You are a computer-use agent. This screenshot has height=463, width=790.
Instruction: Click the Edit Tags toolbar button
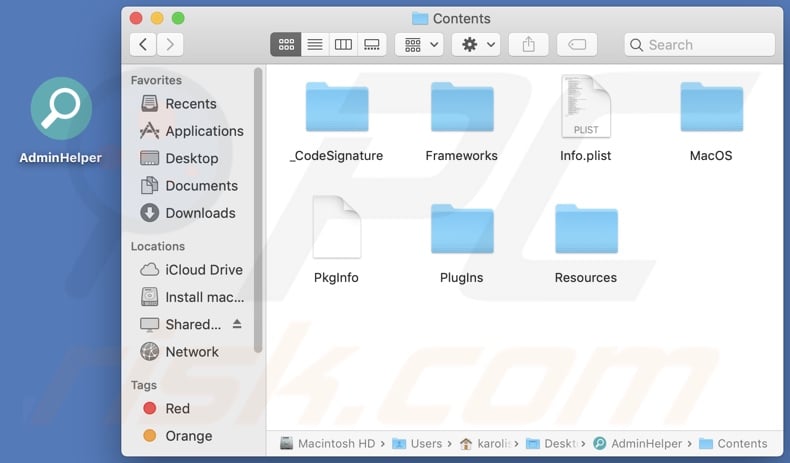coord(577,45)
